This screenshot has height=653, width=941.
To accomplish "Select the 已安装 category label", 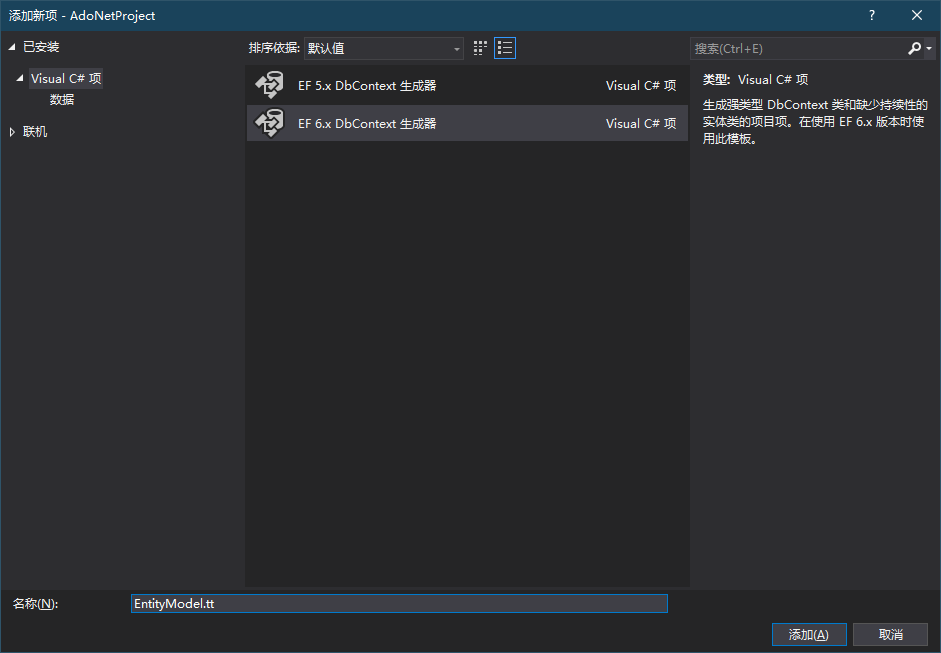I will pos(41,47).
